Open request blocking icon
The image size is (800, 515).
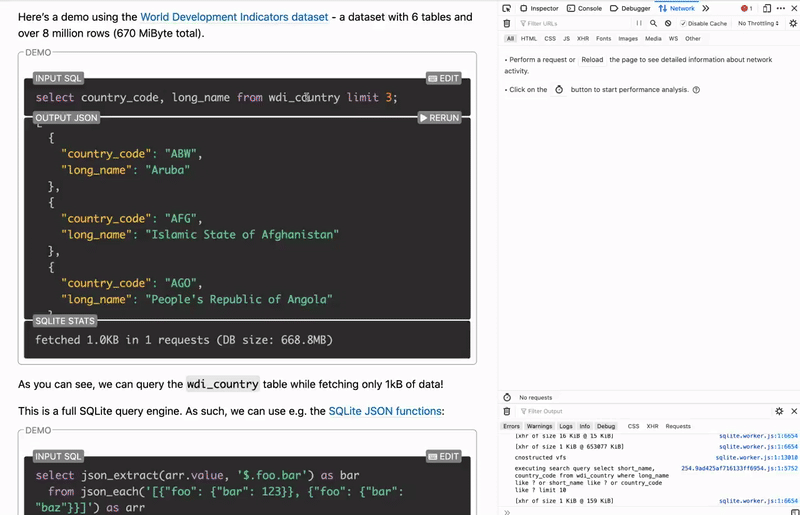click(668, 23)
